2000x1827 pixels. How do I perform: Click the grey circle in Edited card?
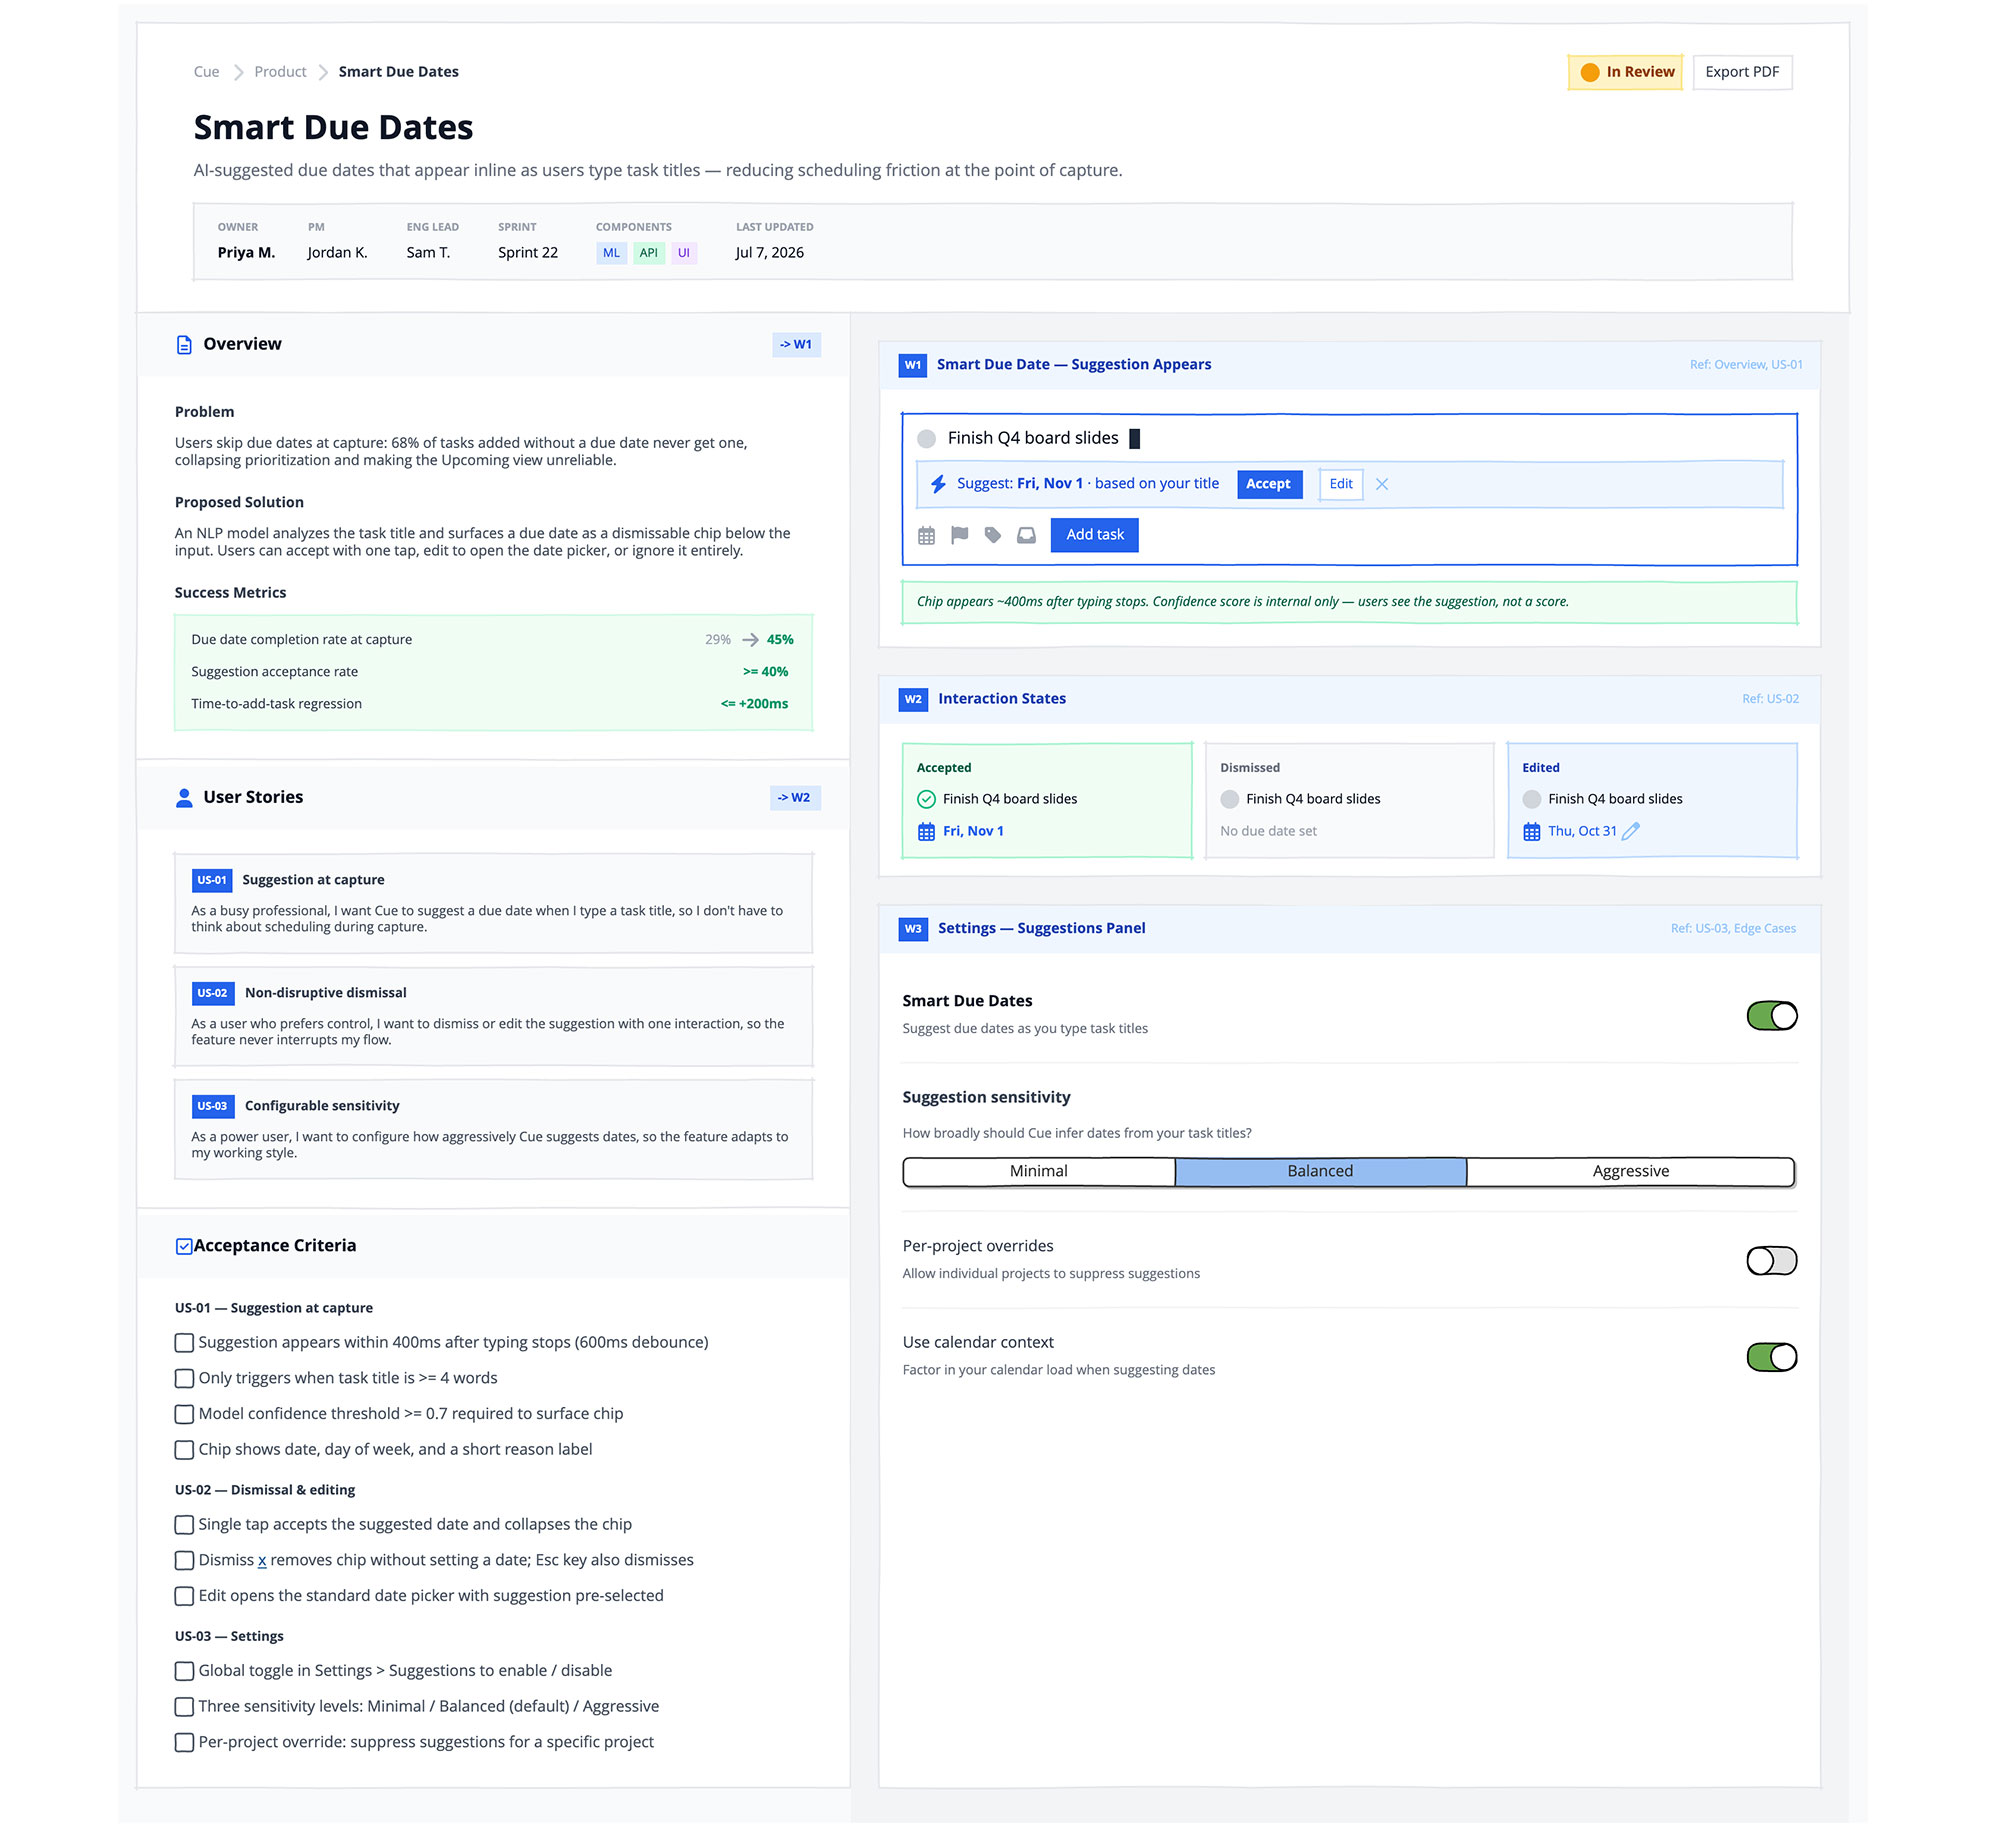(1532, 799)
